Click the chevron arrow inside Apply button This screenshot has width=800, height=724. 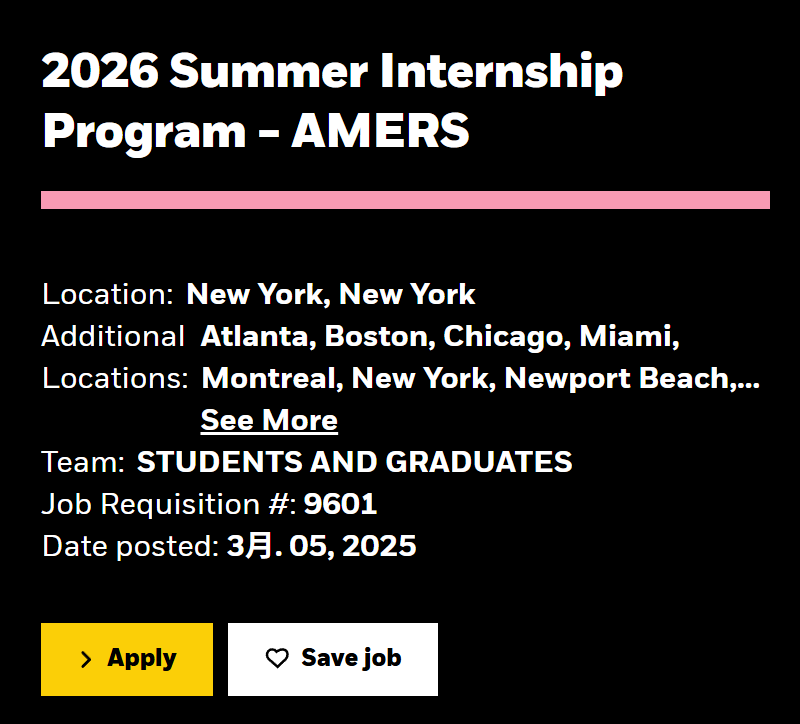click(x=86, y=659)
